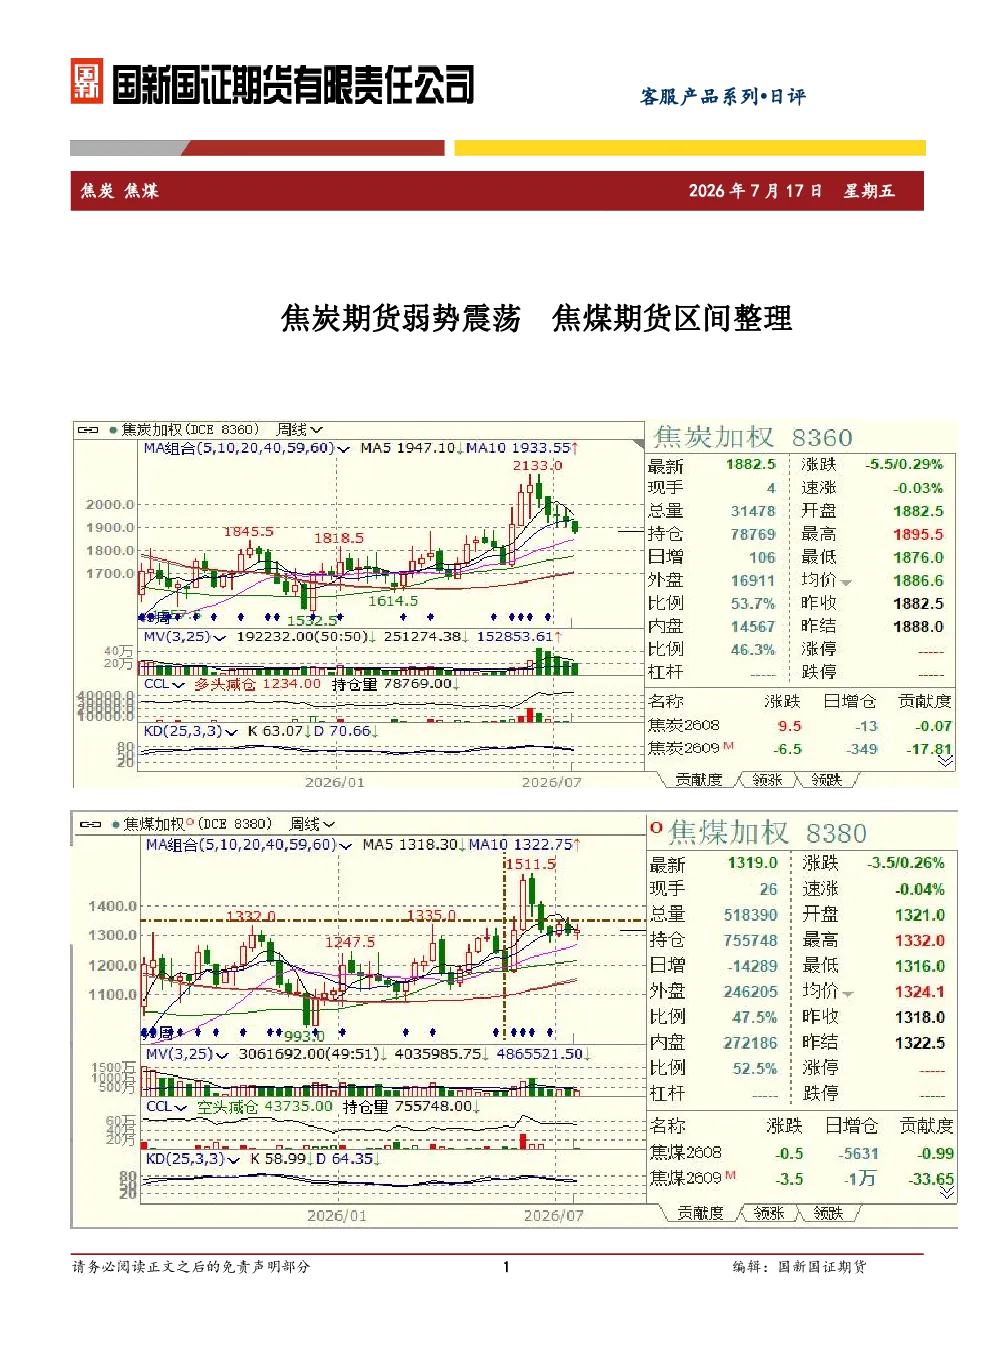Select 领跌 tab under 焦煤 table
Screen dimensions: 992x1347
828,1213
